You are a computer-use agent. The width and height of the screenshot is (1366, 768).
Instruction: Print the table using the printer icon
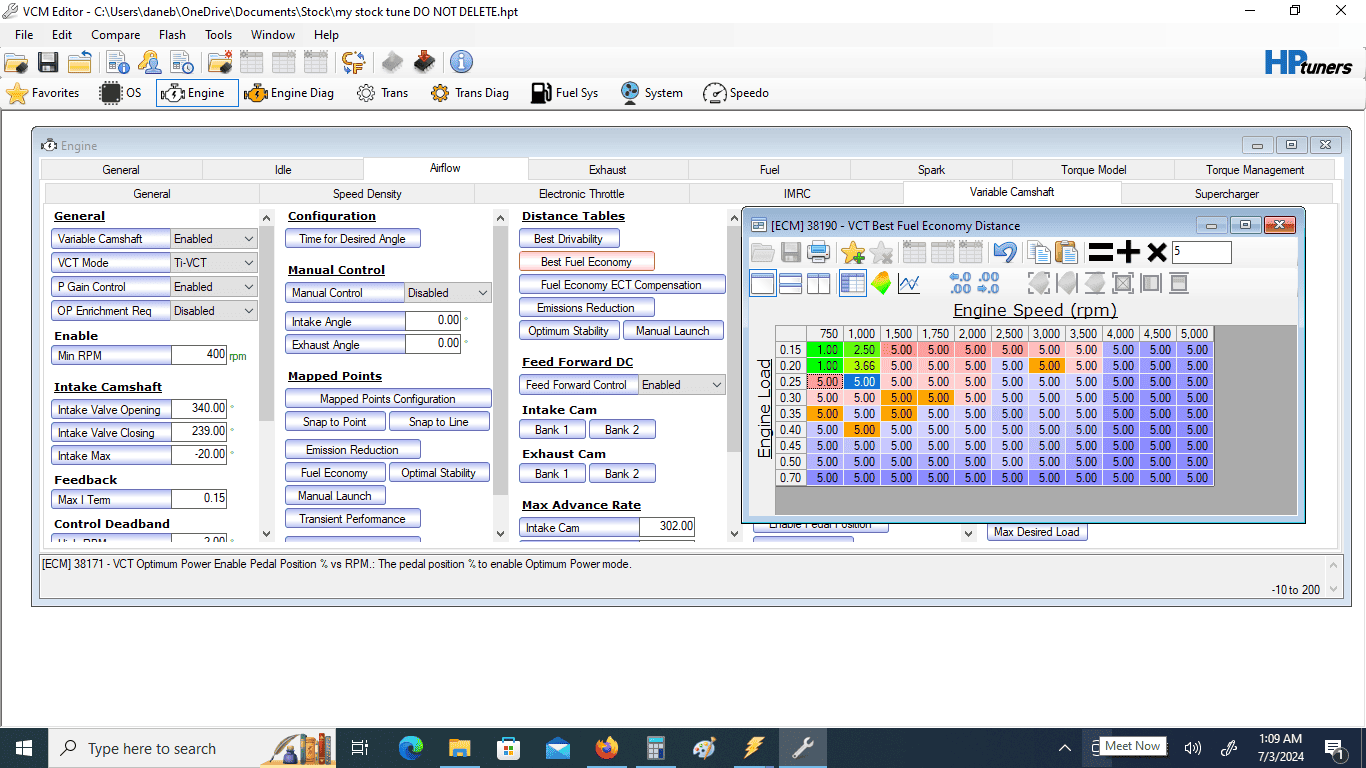(818, 252)
